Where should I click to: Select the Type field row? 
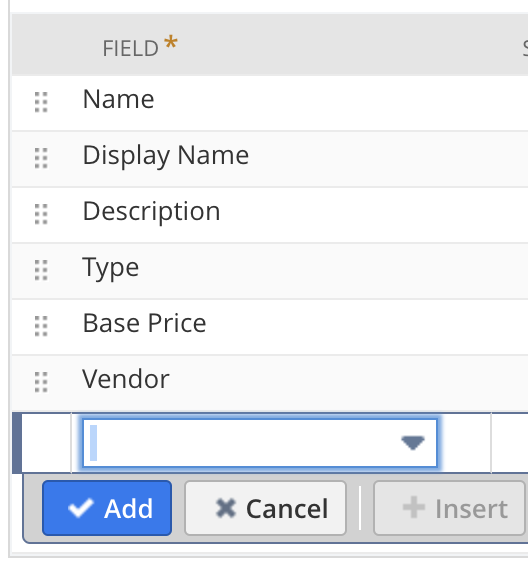tap(270, 271)
